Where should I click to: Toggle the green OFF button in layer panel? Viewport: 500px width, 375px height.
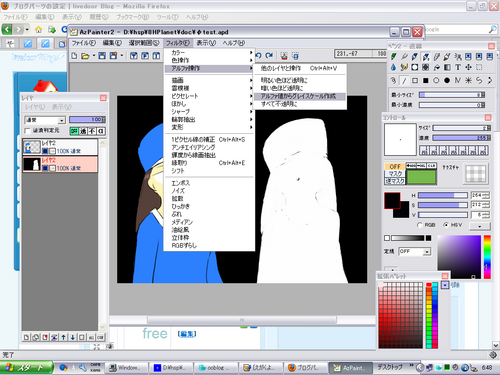tap(74, 131)
